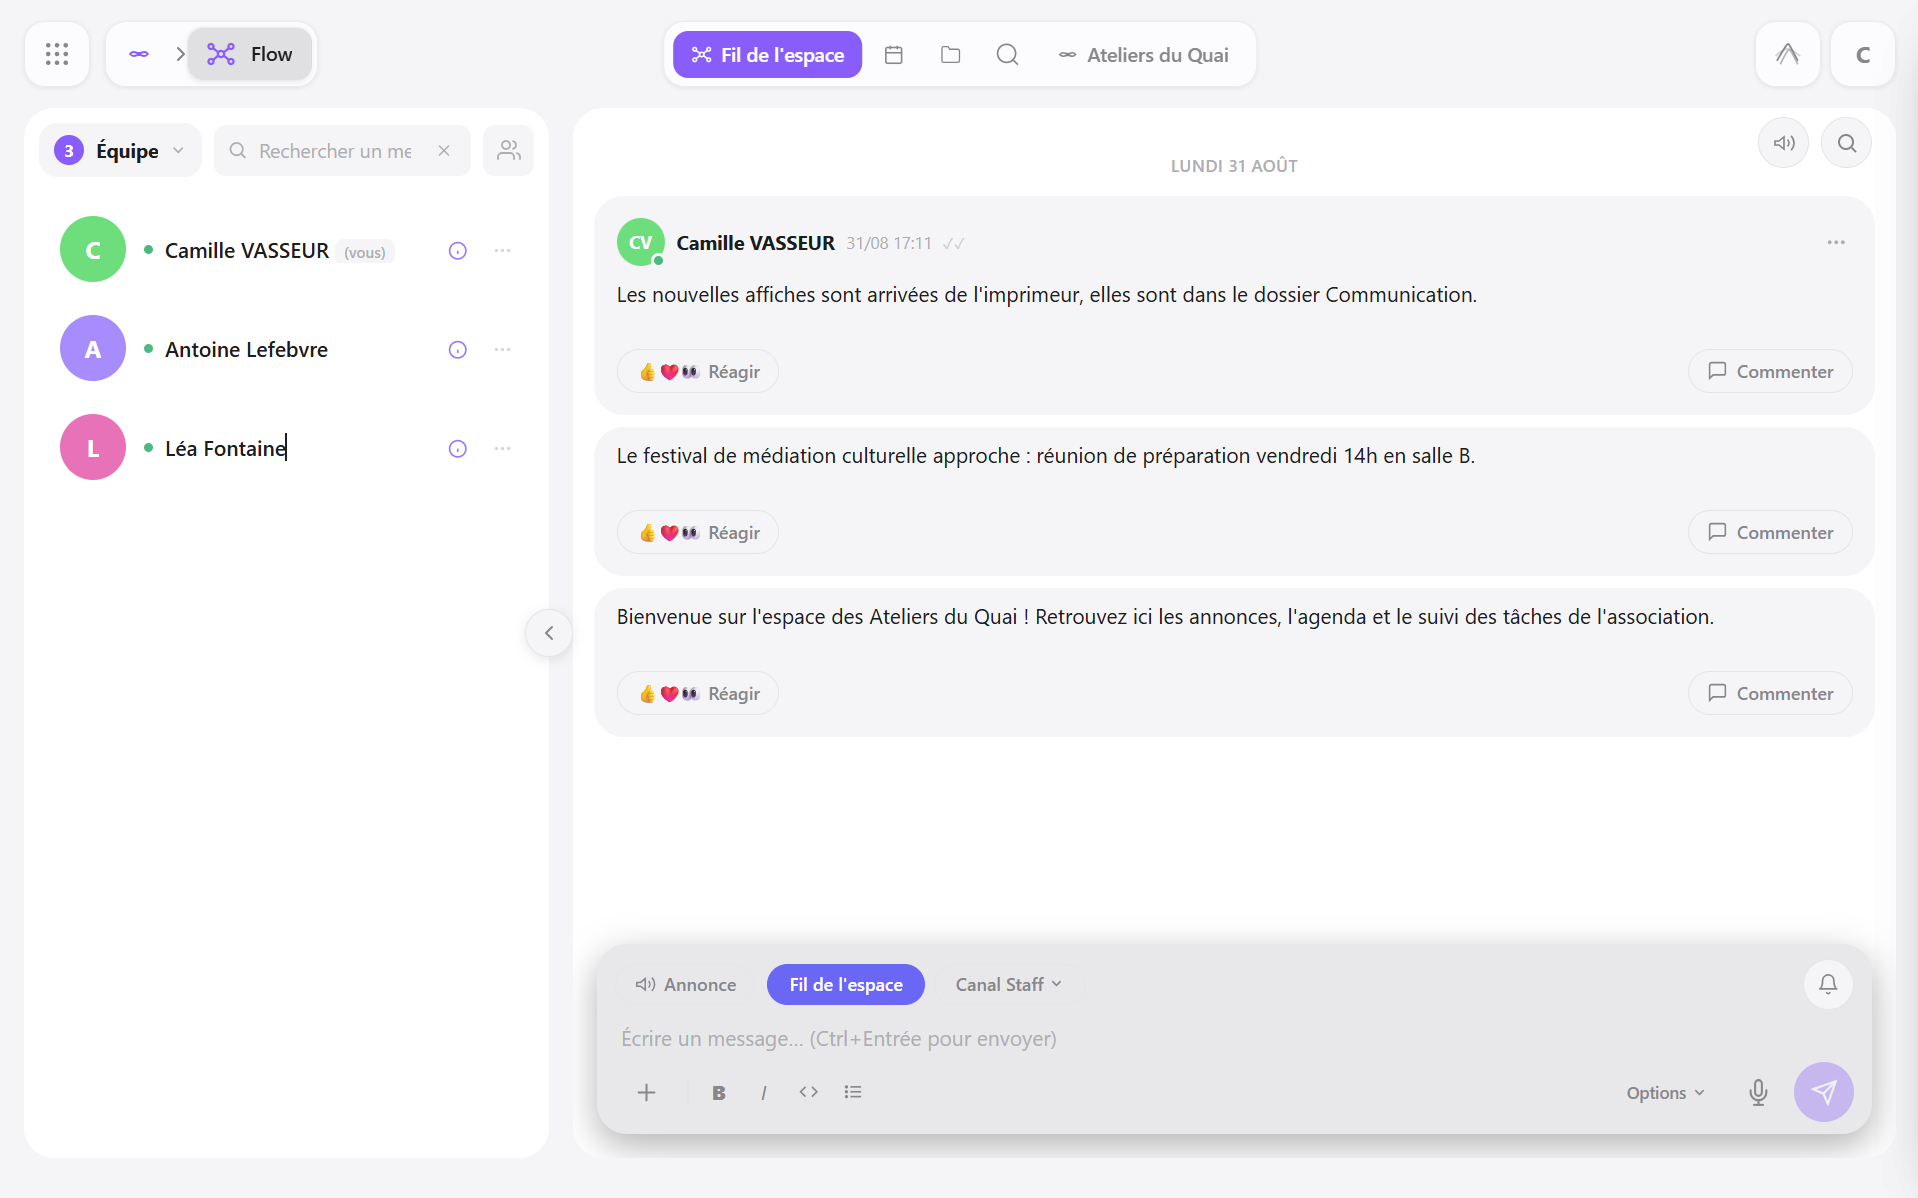Comment on the Bienvenue message
Screen dimensions: 1918x1198
tap(1770, 693)
